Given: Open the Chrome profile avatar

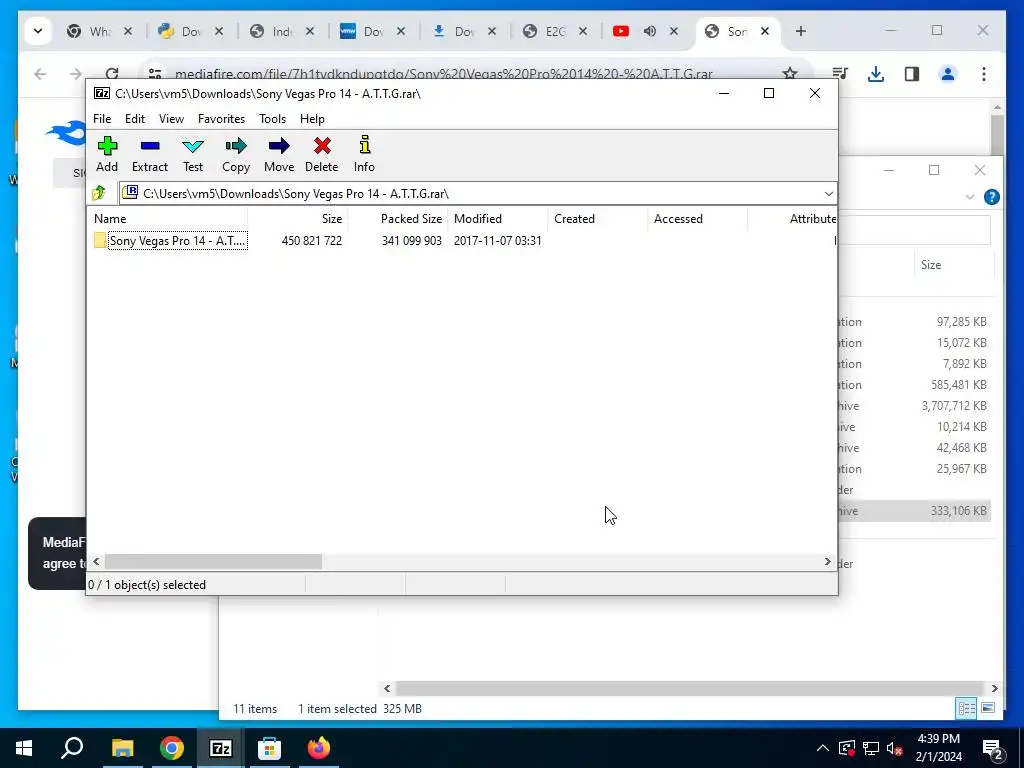Looking at the screenshot, I should tap(948, 74).
